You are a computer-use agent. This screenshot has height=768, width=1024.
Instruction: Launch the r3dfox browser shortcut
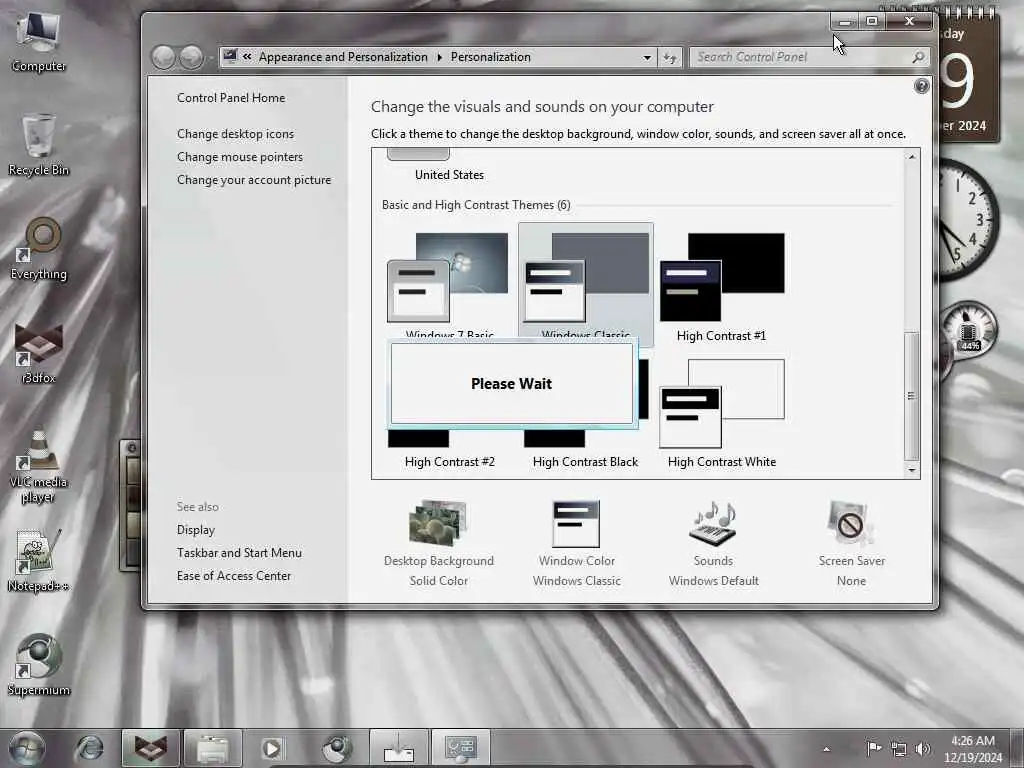[x=39, y=353]
